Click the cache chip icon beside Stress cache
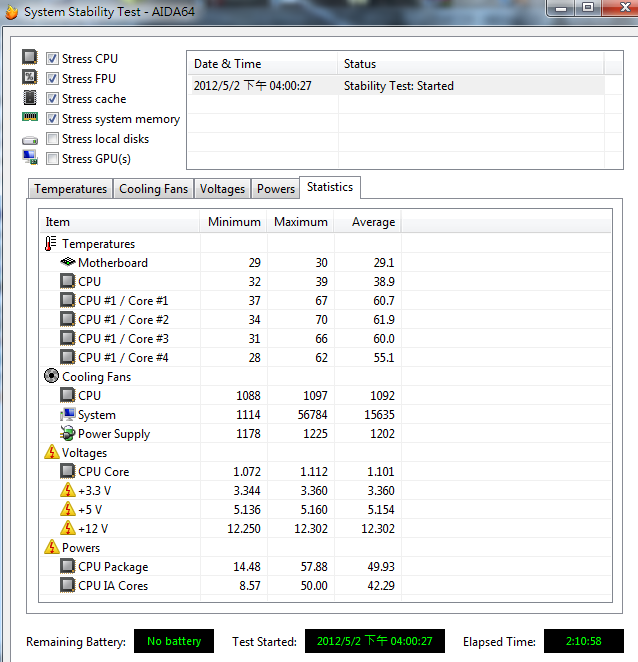Viewport: 638px width, 662px height. [30, 97]
